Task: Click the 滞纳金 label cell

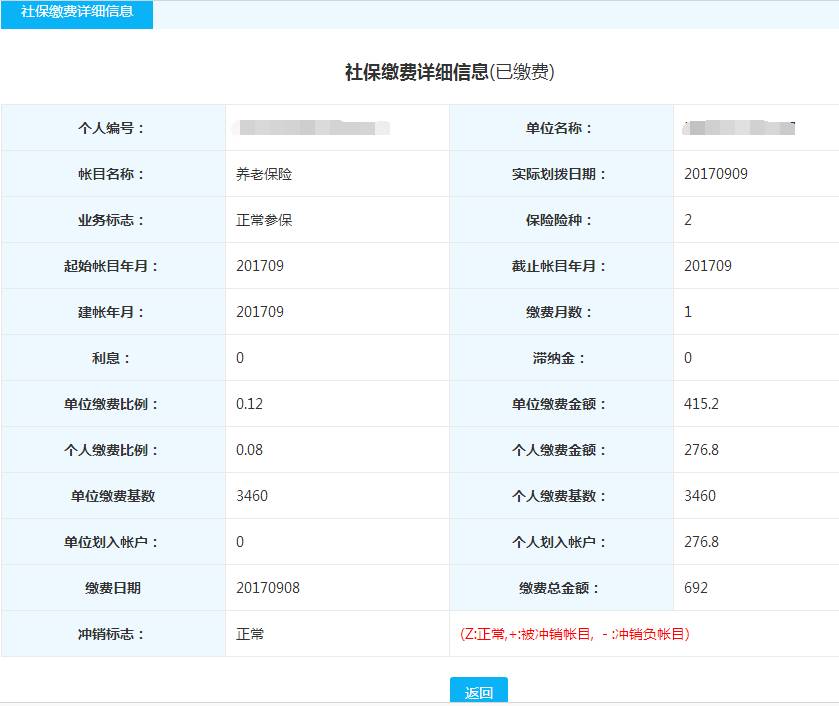Action: [560, 358]
